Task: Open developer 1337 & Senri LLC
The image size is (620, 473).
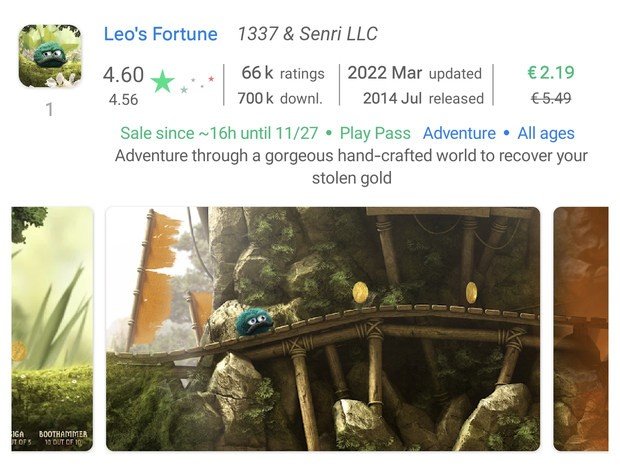Action: [307, 34]
